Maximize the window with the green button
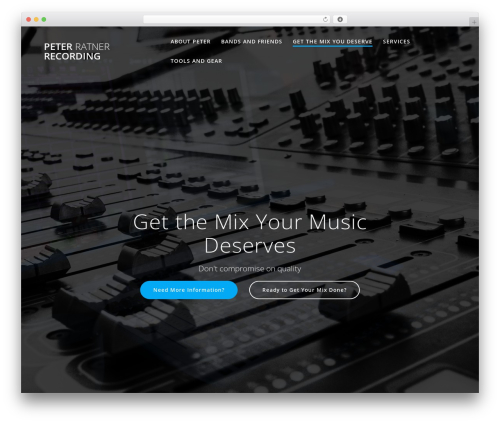 (44, 19)
